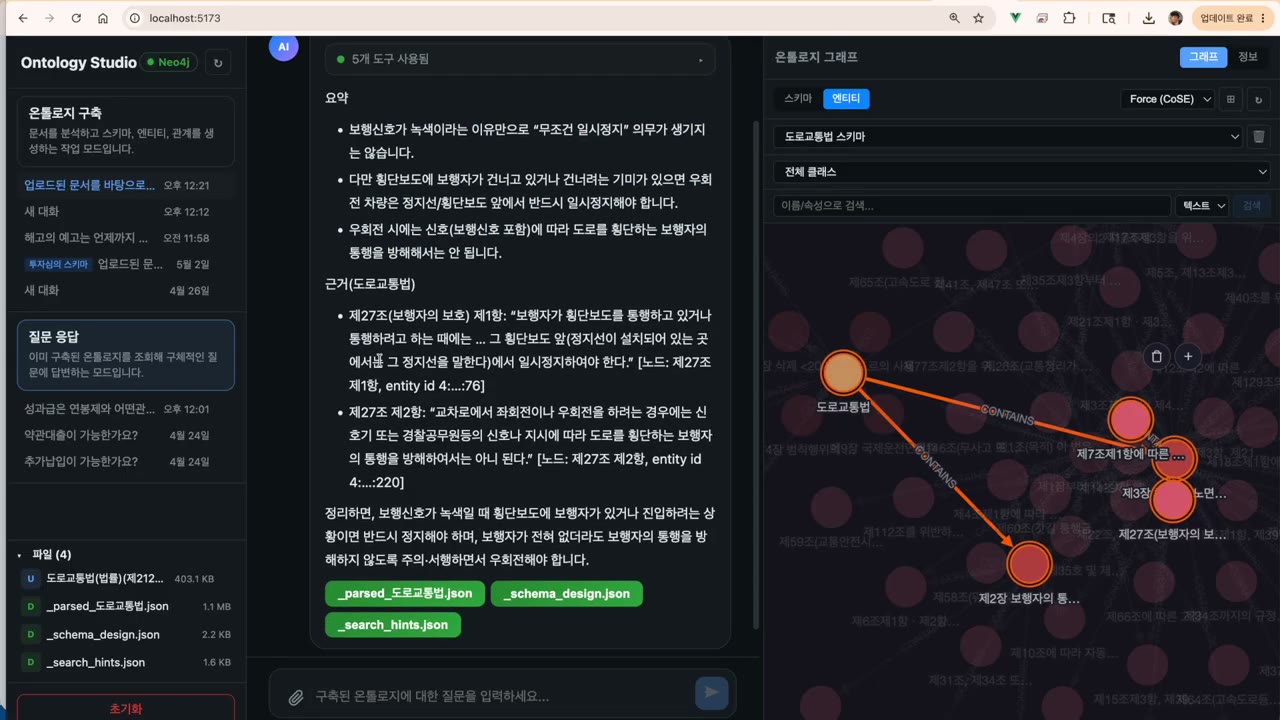The height and width of the screenshot is (720, 1280).
Task: Switch to the 정보 tab
Action: [x=1248, y=57]
